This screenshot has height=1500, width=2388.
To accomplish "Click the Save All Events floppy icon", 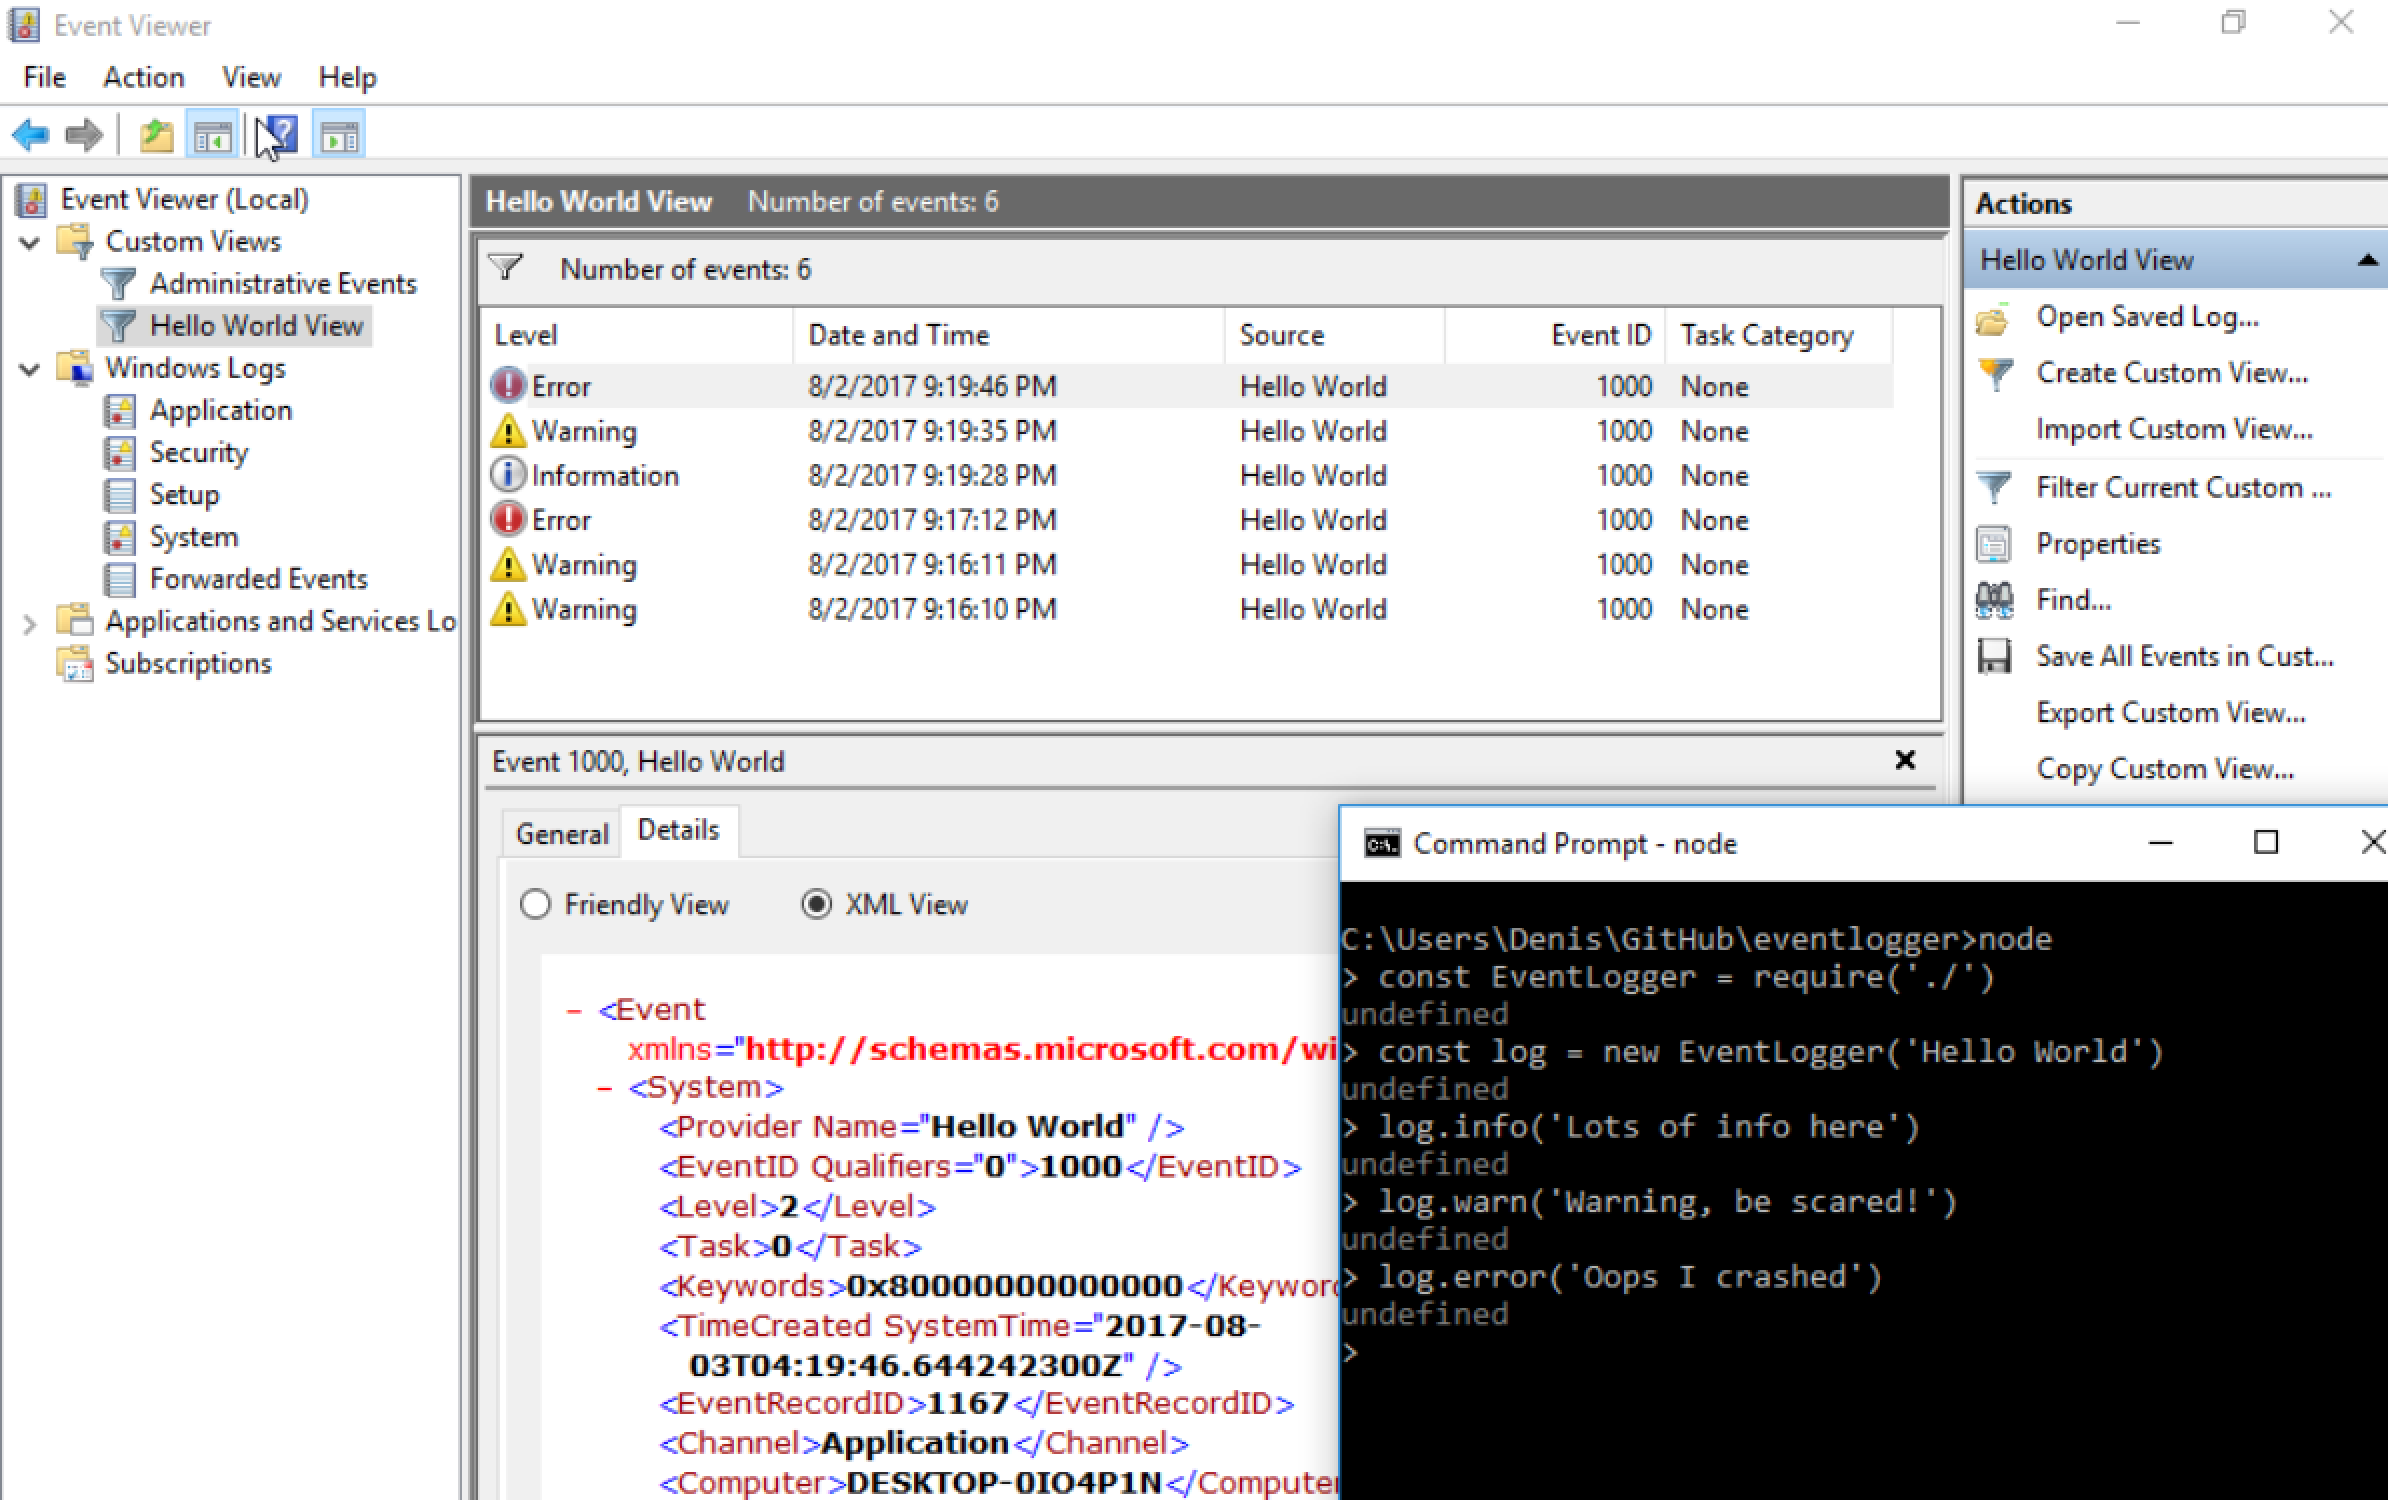I will [1994, 657].
